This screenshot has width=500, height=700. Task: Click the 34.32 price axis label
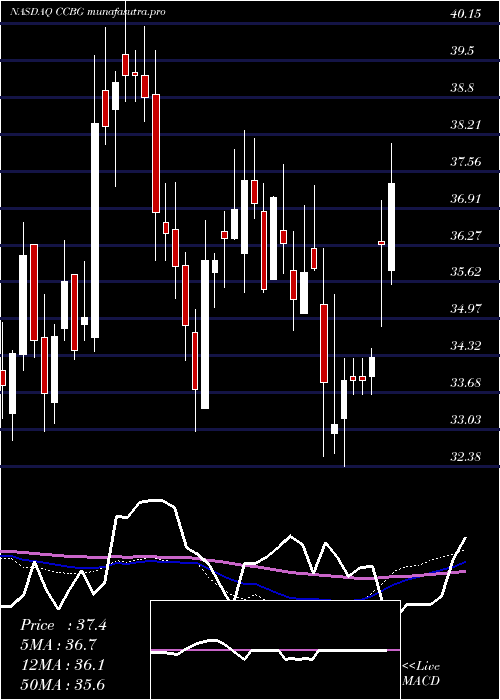point(465,346)
